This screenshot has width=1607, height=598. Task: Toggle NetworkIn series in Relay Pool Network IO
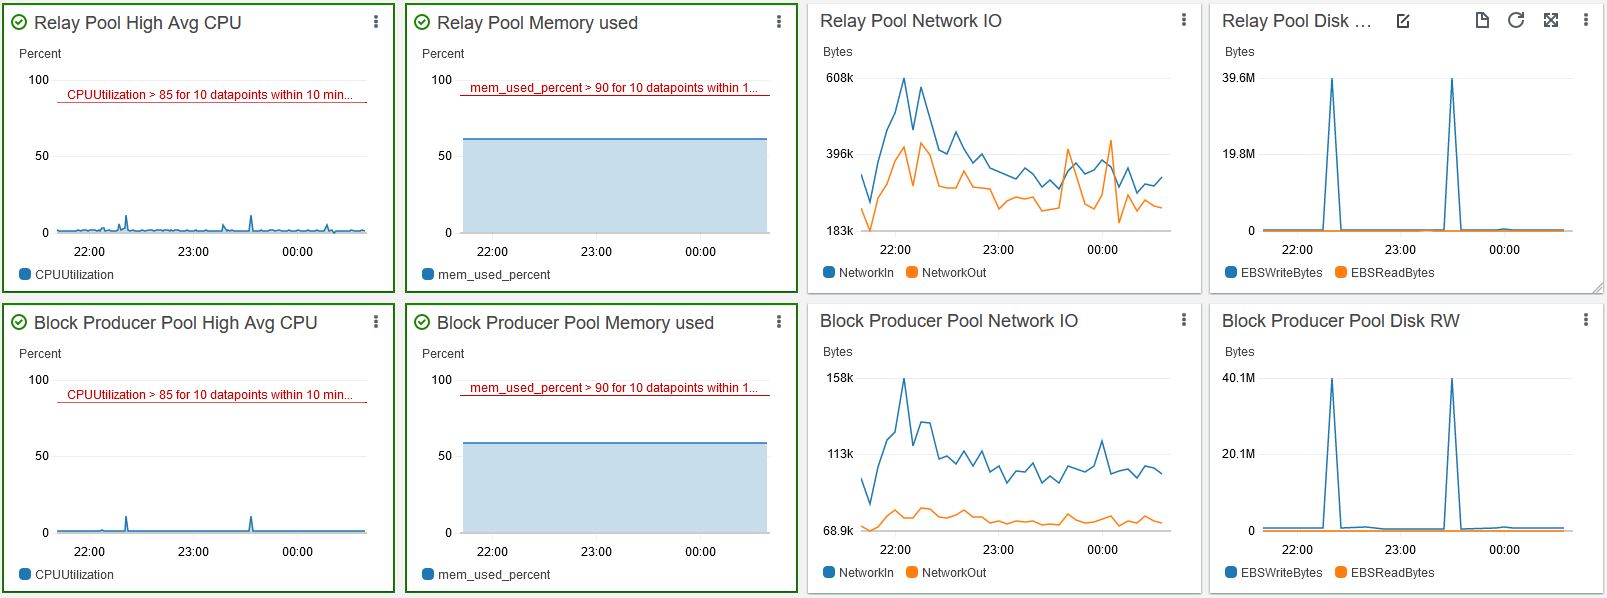(858, 272)
